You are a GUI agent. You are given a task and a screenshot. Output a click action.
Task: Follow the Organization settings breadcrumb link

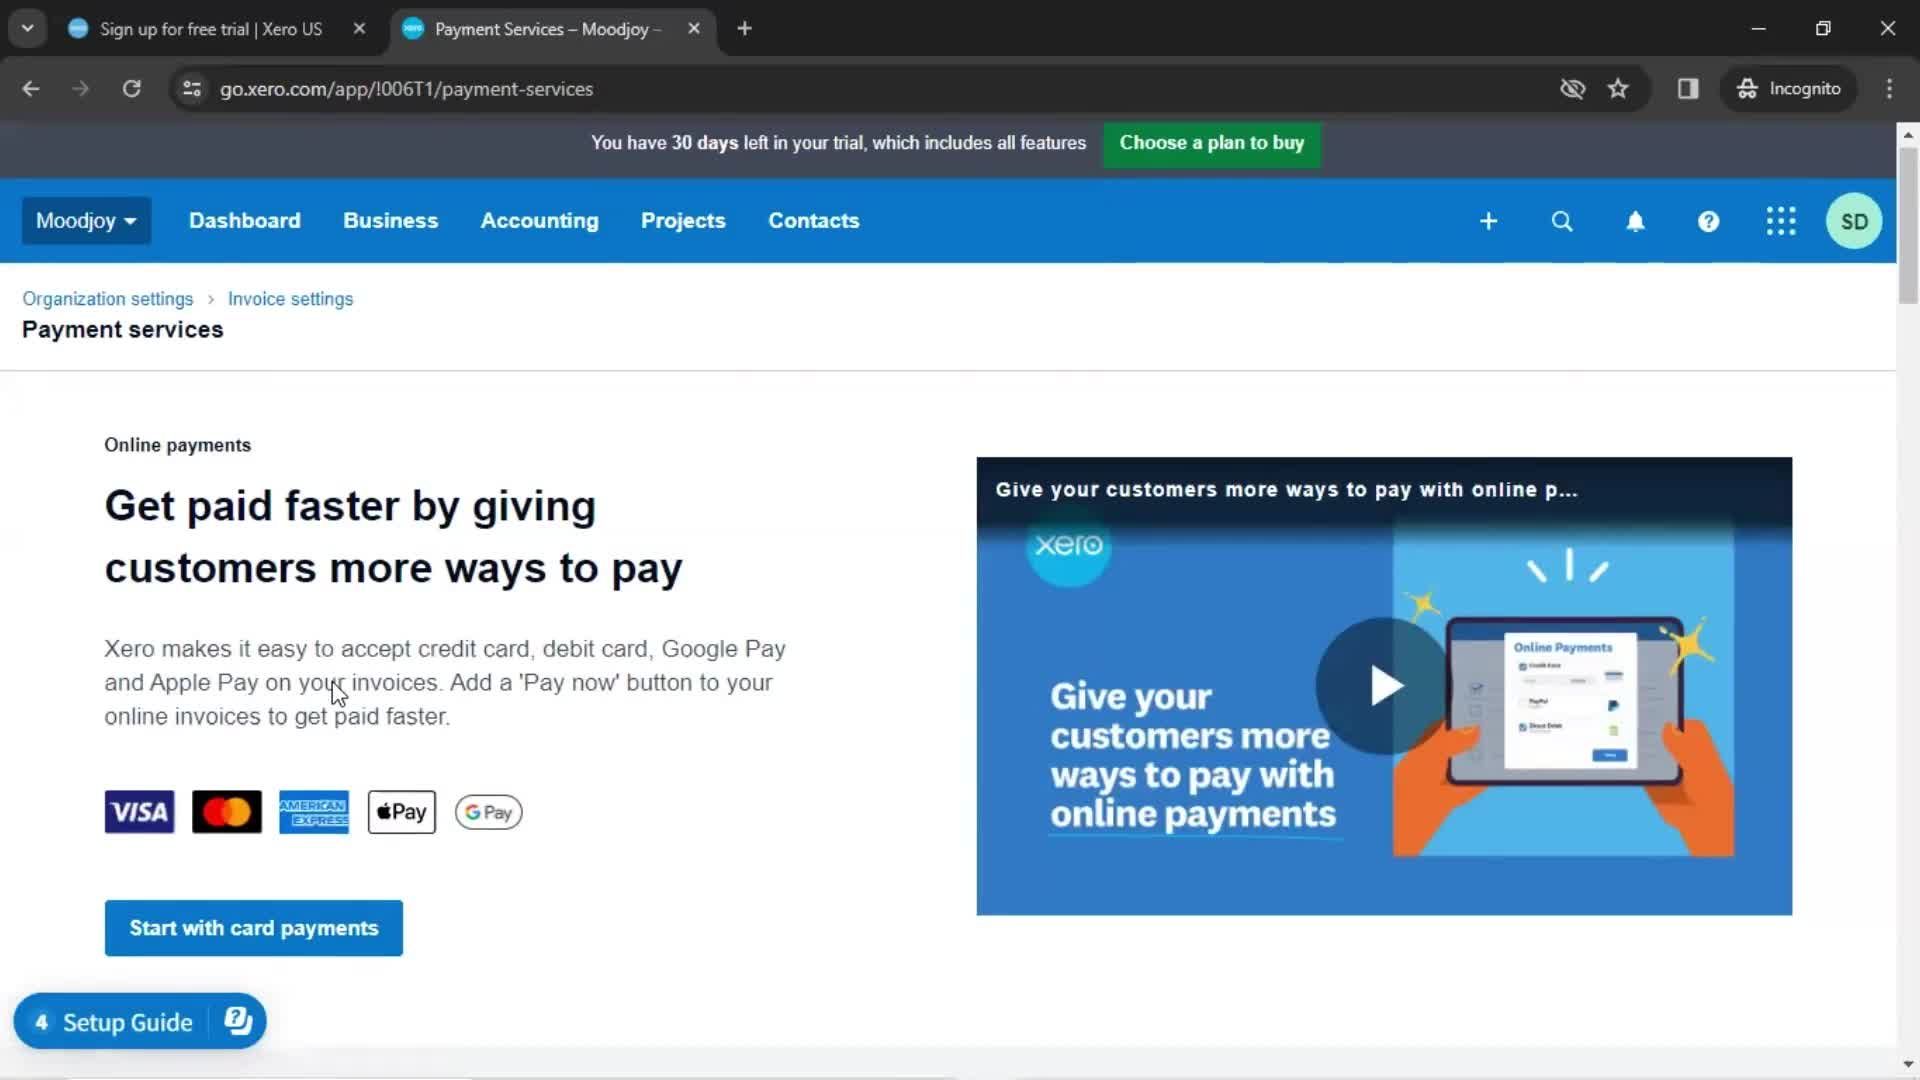(x=108, y=299)
